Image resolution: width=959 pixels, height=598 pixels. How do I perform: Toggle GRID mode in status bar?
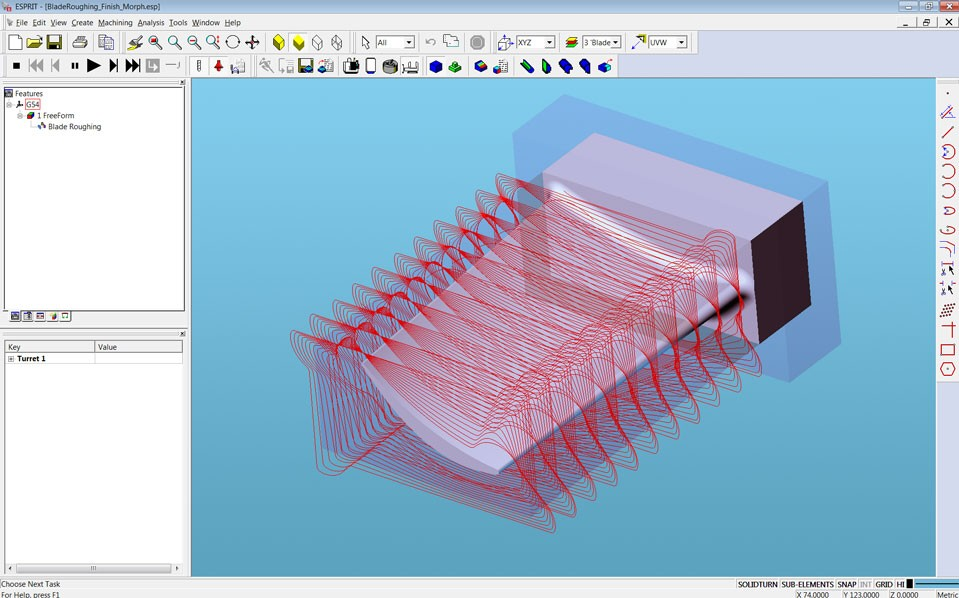(x=884, y=584)
